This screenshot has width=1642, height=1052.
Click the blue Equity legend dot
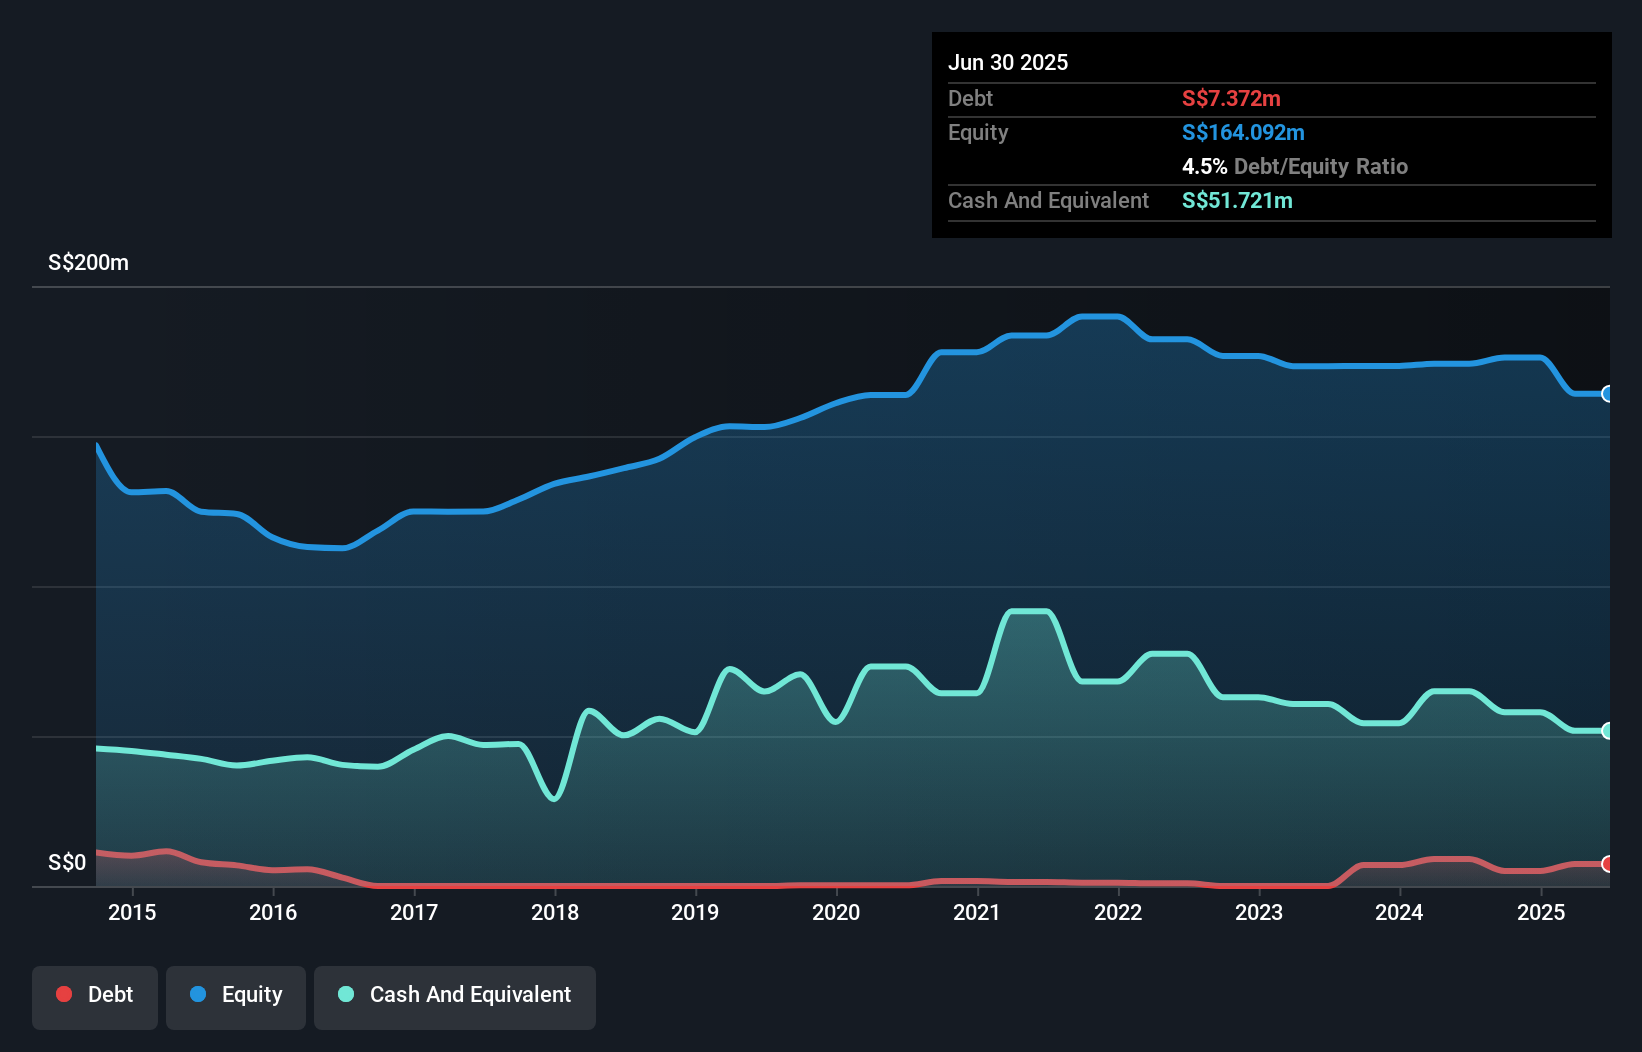pos(198,994)
